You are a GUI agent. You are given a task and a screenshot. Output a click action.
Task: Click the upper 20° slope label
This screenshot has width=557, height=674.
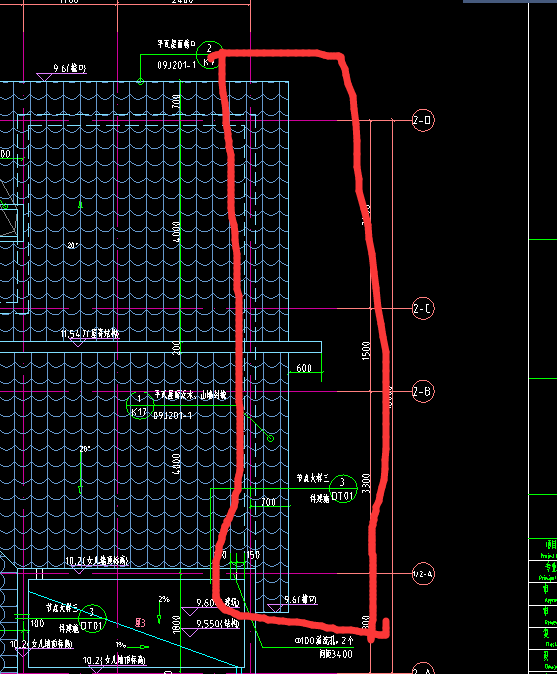73,245
